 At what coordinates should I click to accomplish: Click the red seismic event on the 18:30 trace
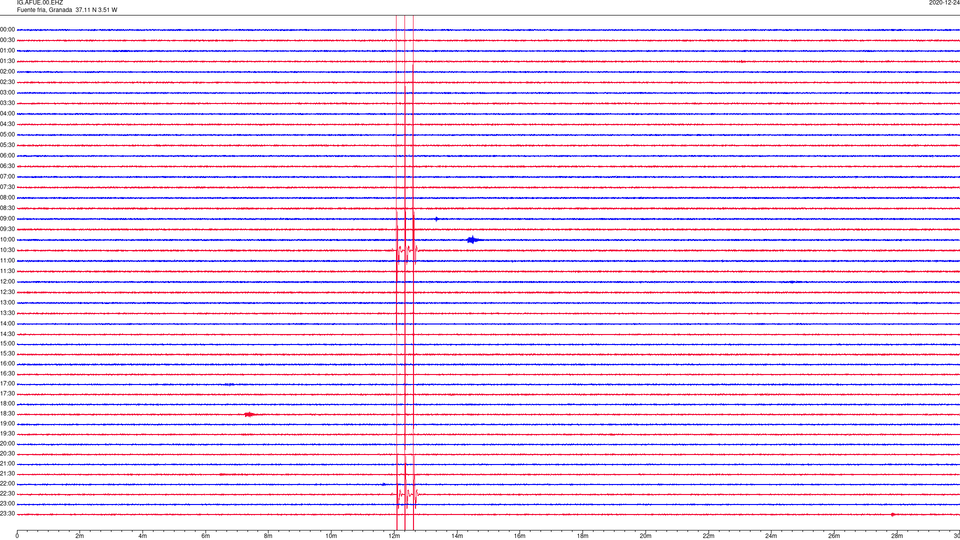(249, 414)
